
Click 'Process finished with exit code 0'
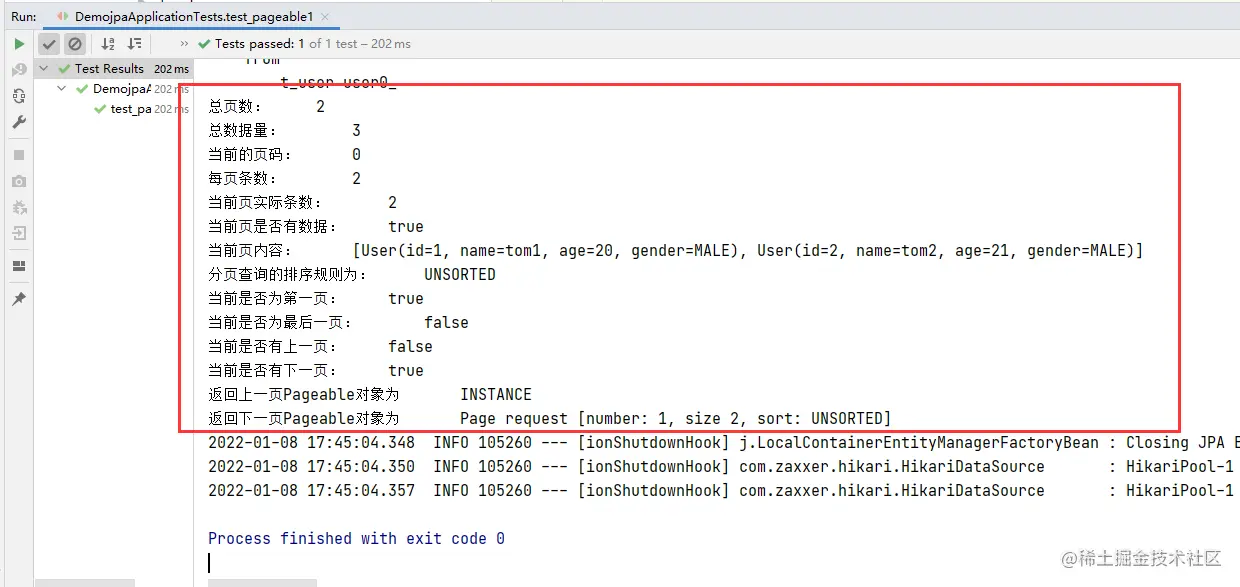point(356,539)
